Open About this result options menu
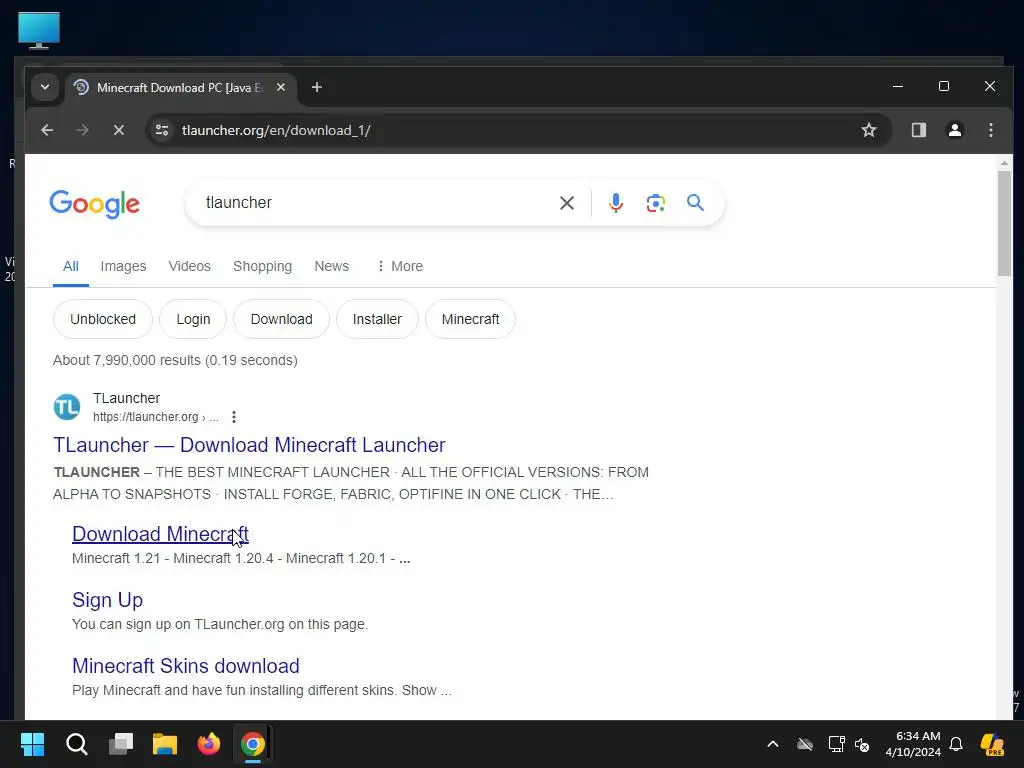Image resolution: width=1024 pixels, height=768 pixels. click(x=234, y=417)
